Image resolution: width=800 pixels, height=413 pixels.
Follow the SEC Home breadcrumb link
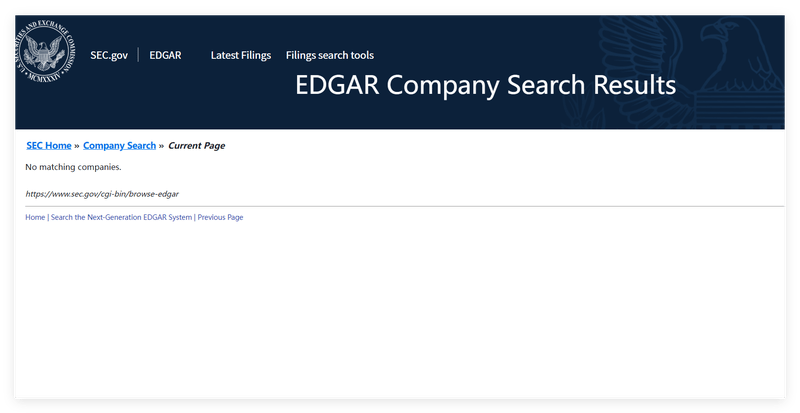tap(49, 145)
